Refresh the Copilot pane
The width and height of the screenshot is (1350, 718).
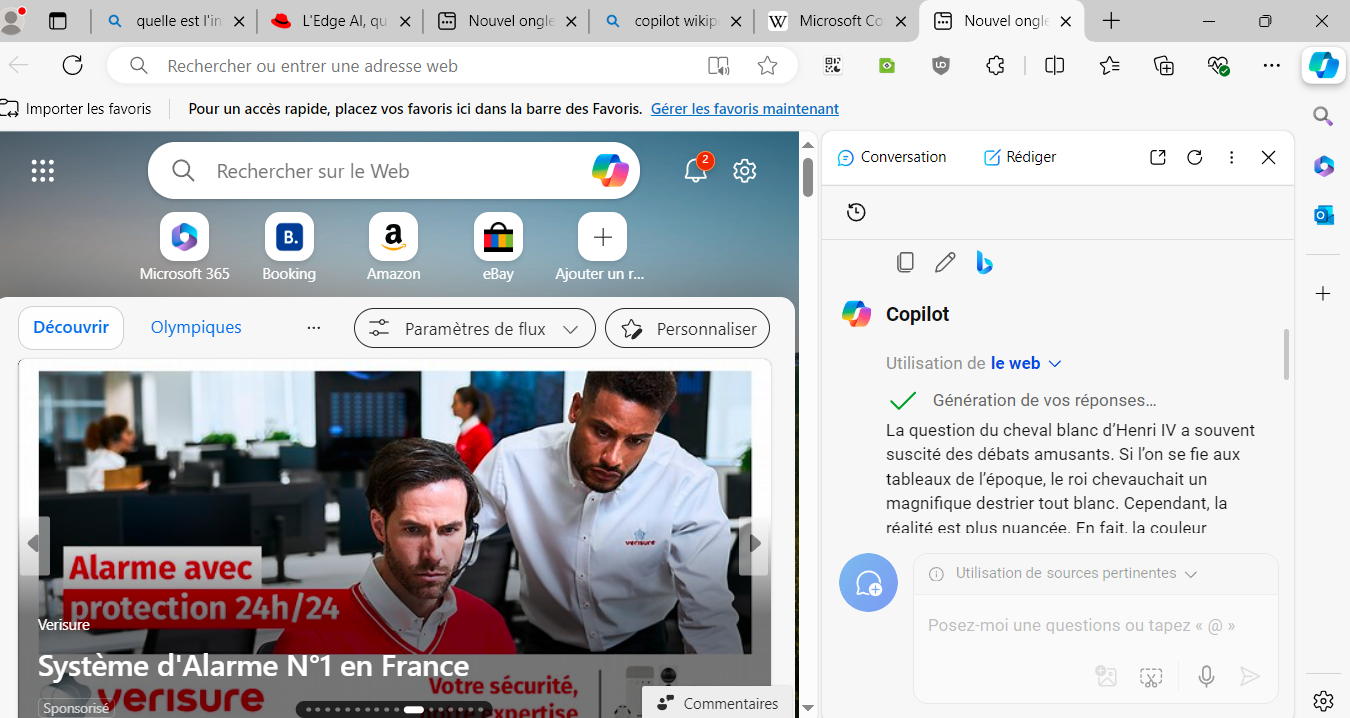[1194, 157]
